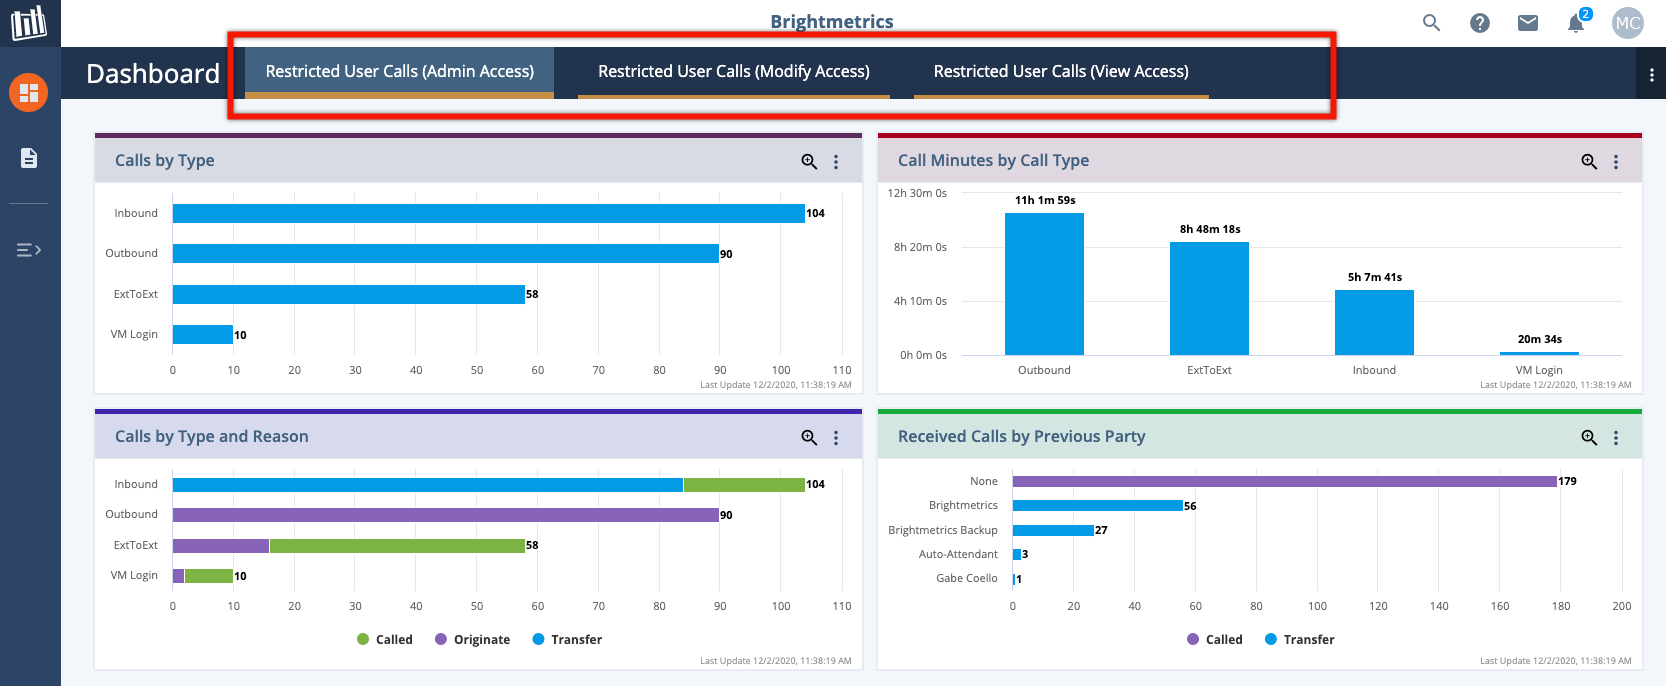The image size is (1666, 686).
Task: Click the Auto-Attendant row label
Action: tap(958, 554)
